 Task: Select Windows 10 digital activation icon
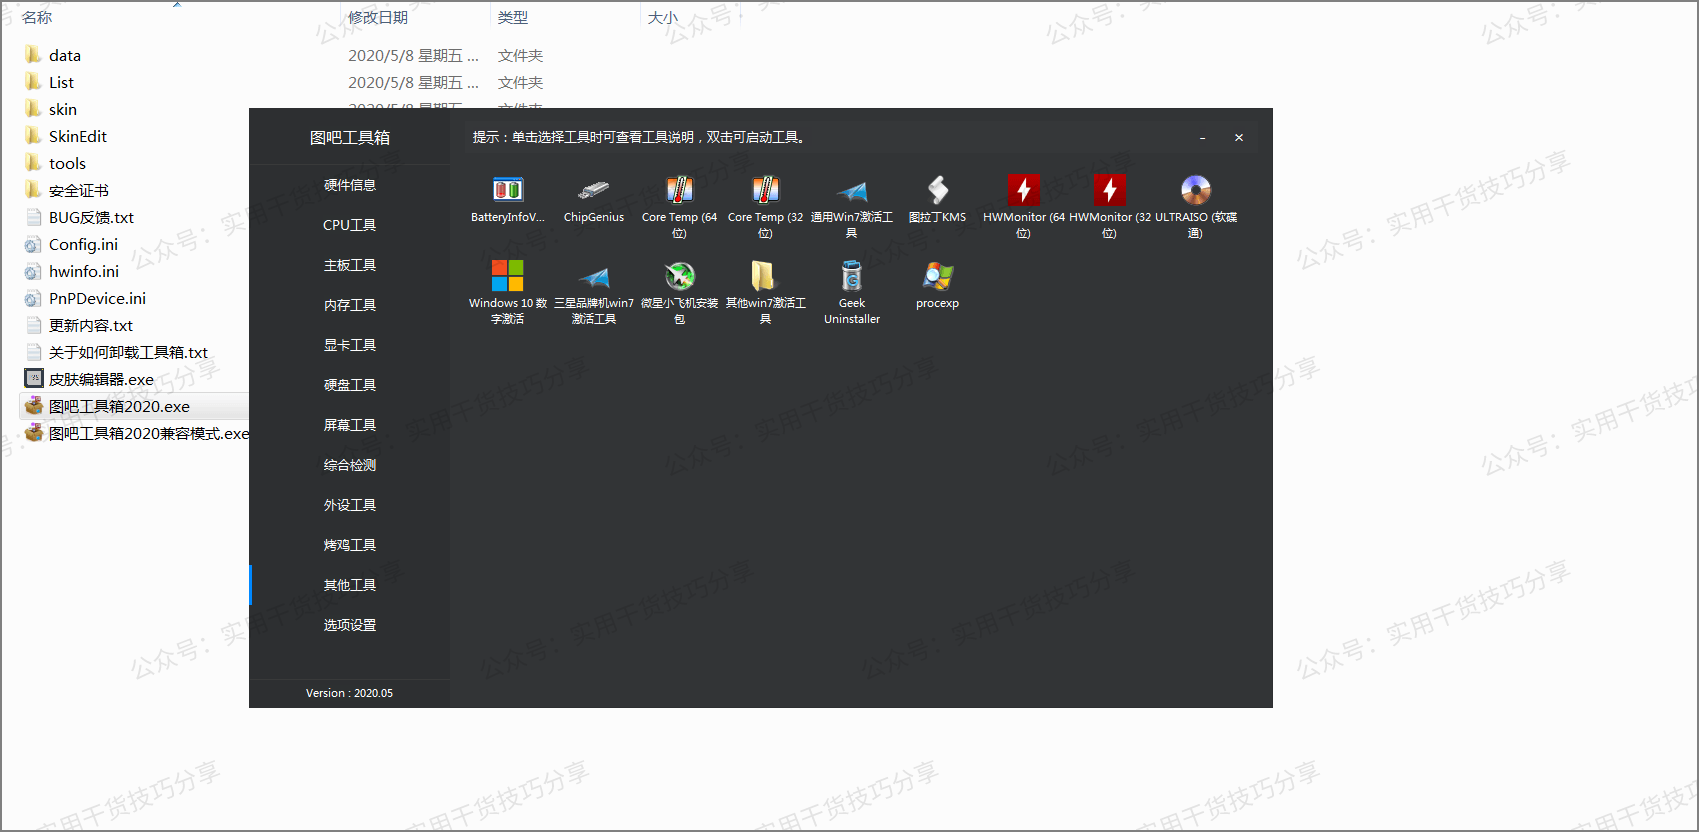(507, 277)
